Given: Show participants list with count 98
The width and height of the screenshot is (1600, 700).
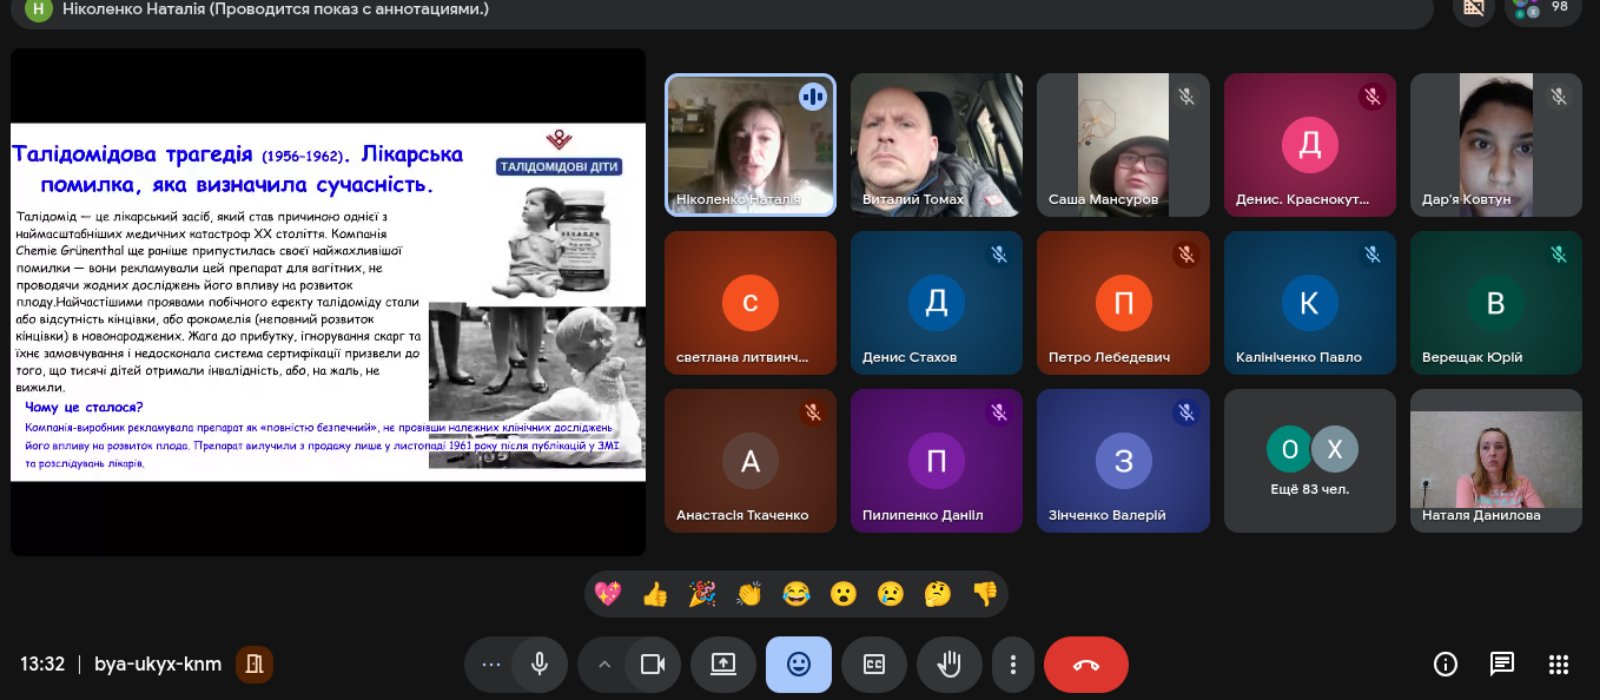Looking at the screenshot, I should 1541,9.
